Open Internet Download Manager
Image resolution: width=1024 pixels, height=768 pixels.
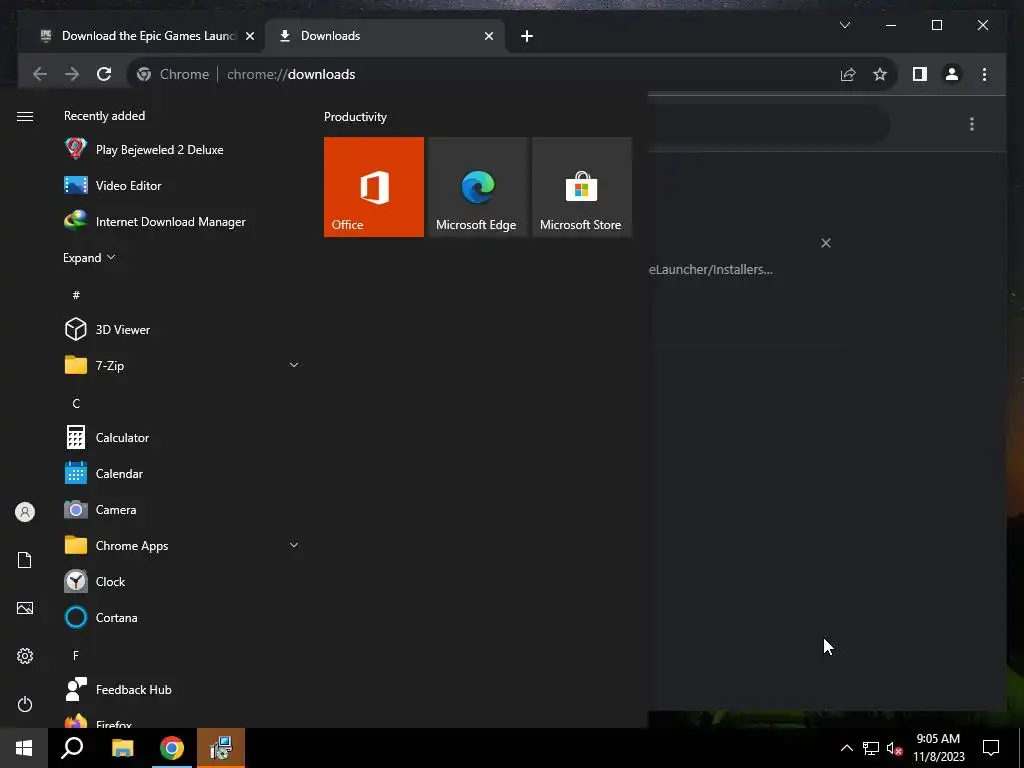182,221
